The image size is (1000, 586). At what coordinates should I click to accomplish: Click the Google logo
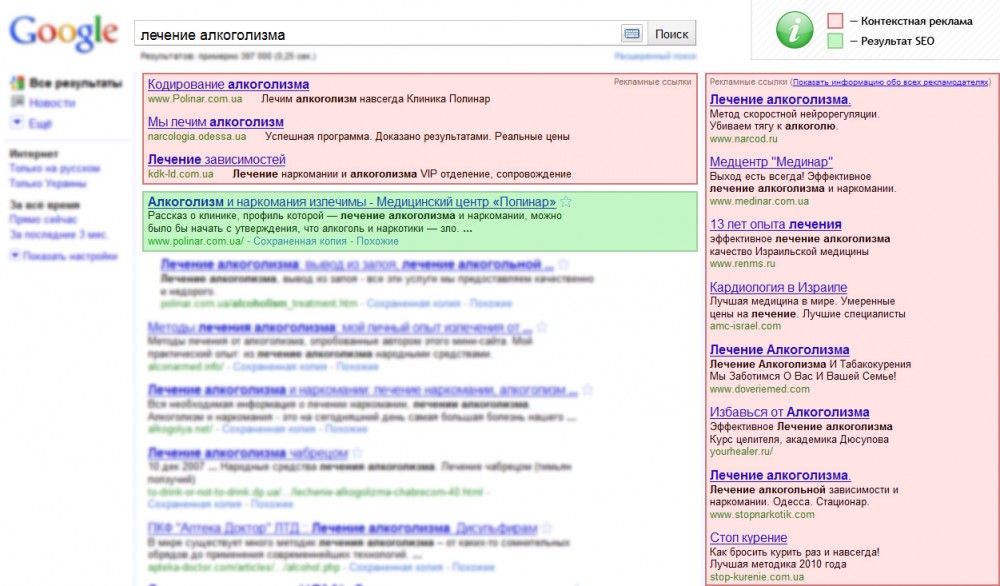[64, 33]
